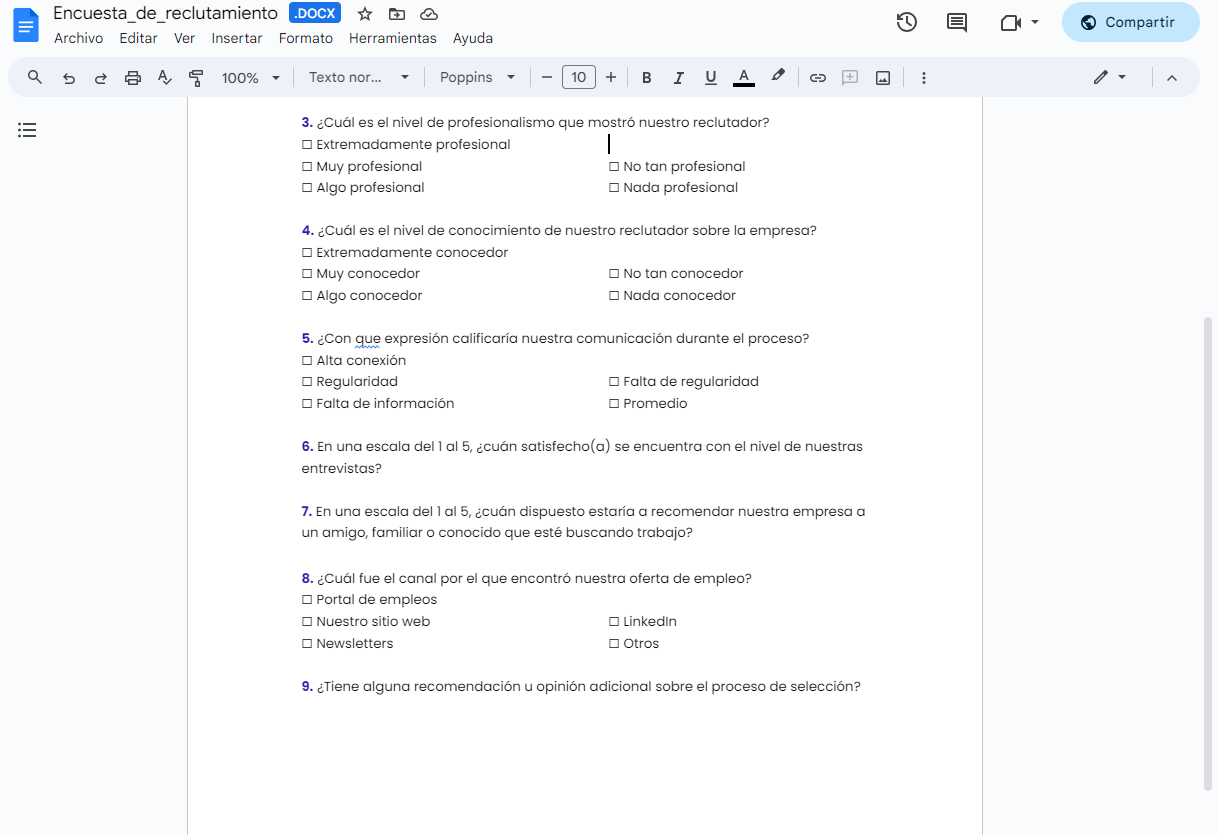This screenshot has height=835, width=1219.
Task: Show document outline icon
Action: tap(27, 130)
